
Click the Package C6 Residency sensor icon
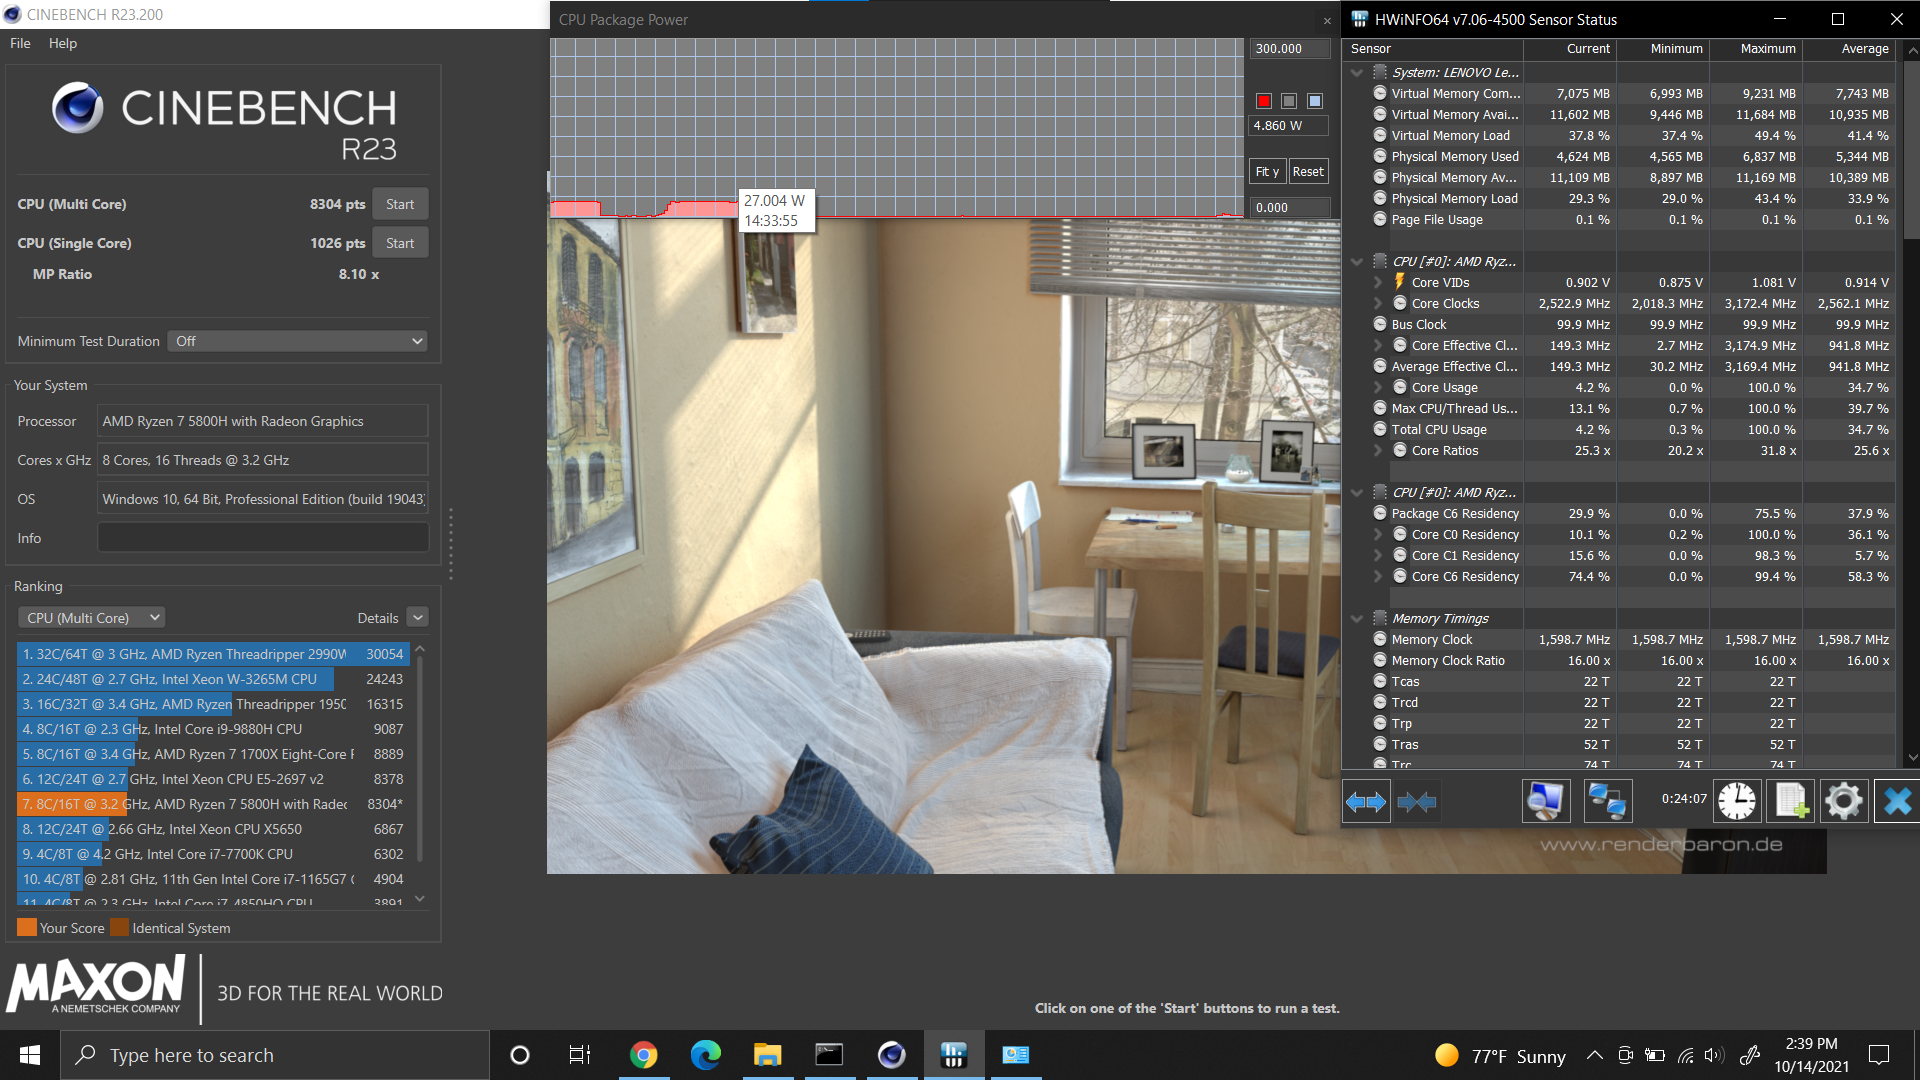(x=1380, y=513)
